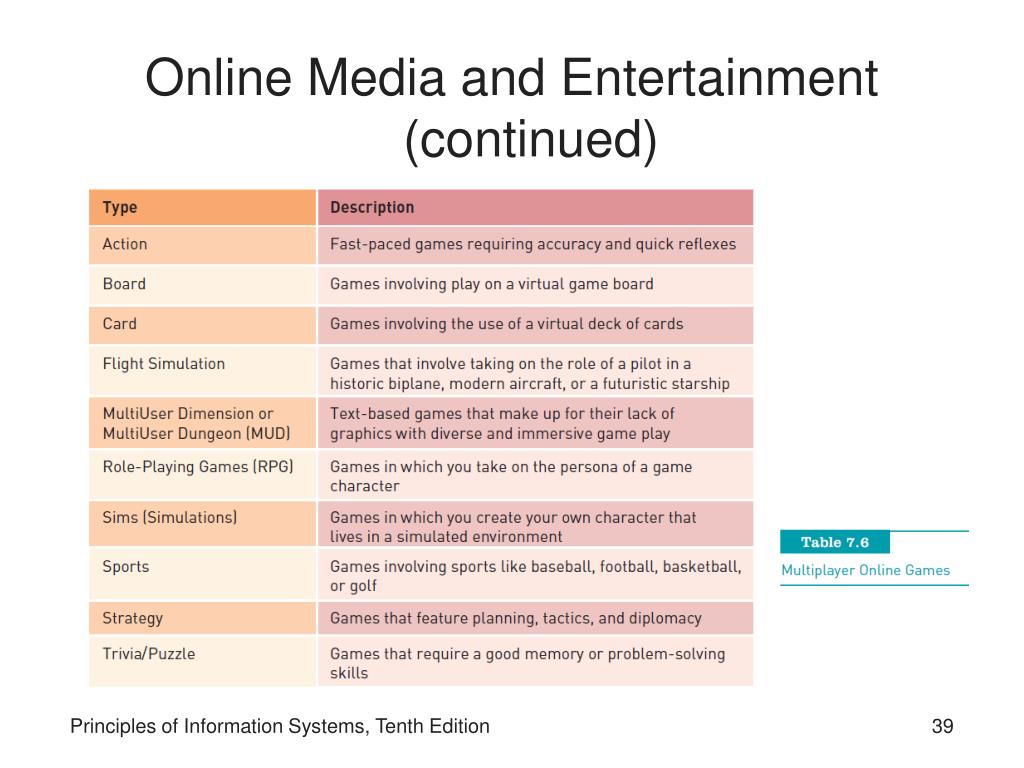
Task: Click the '(continued)' subtitle text
Action: [530, 139]
